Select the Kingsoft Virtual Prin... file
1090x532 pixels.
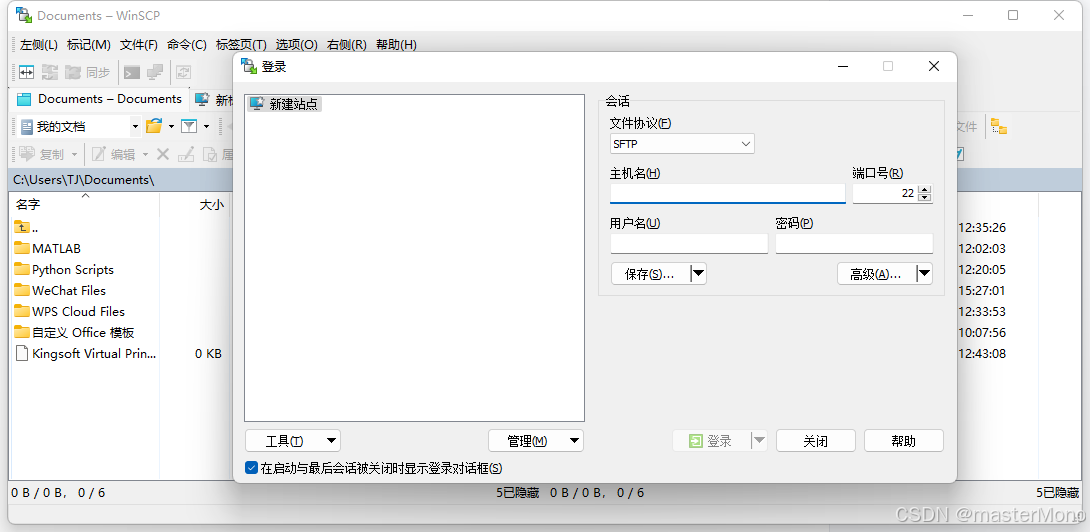pos(86,353)
